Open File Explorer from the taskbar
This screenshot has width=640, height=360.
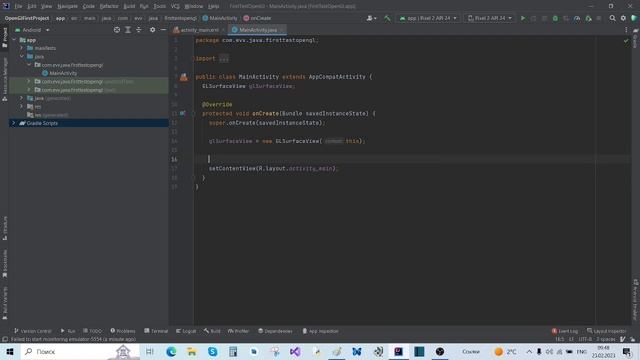click(x=191, y=351)
